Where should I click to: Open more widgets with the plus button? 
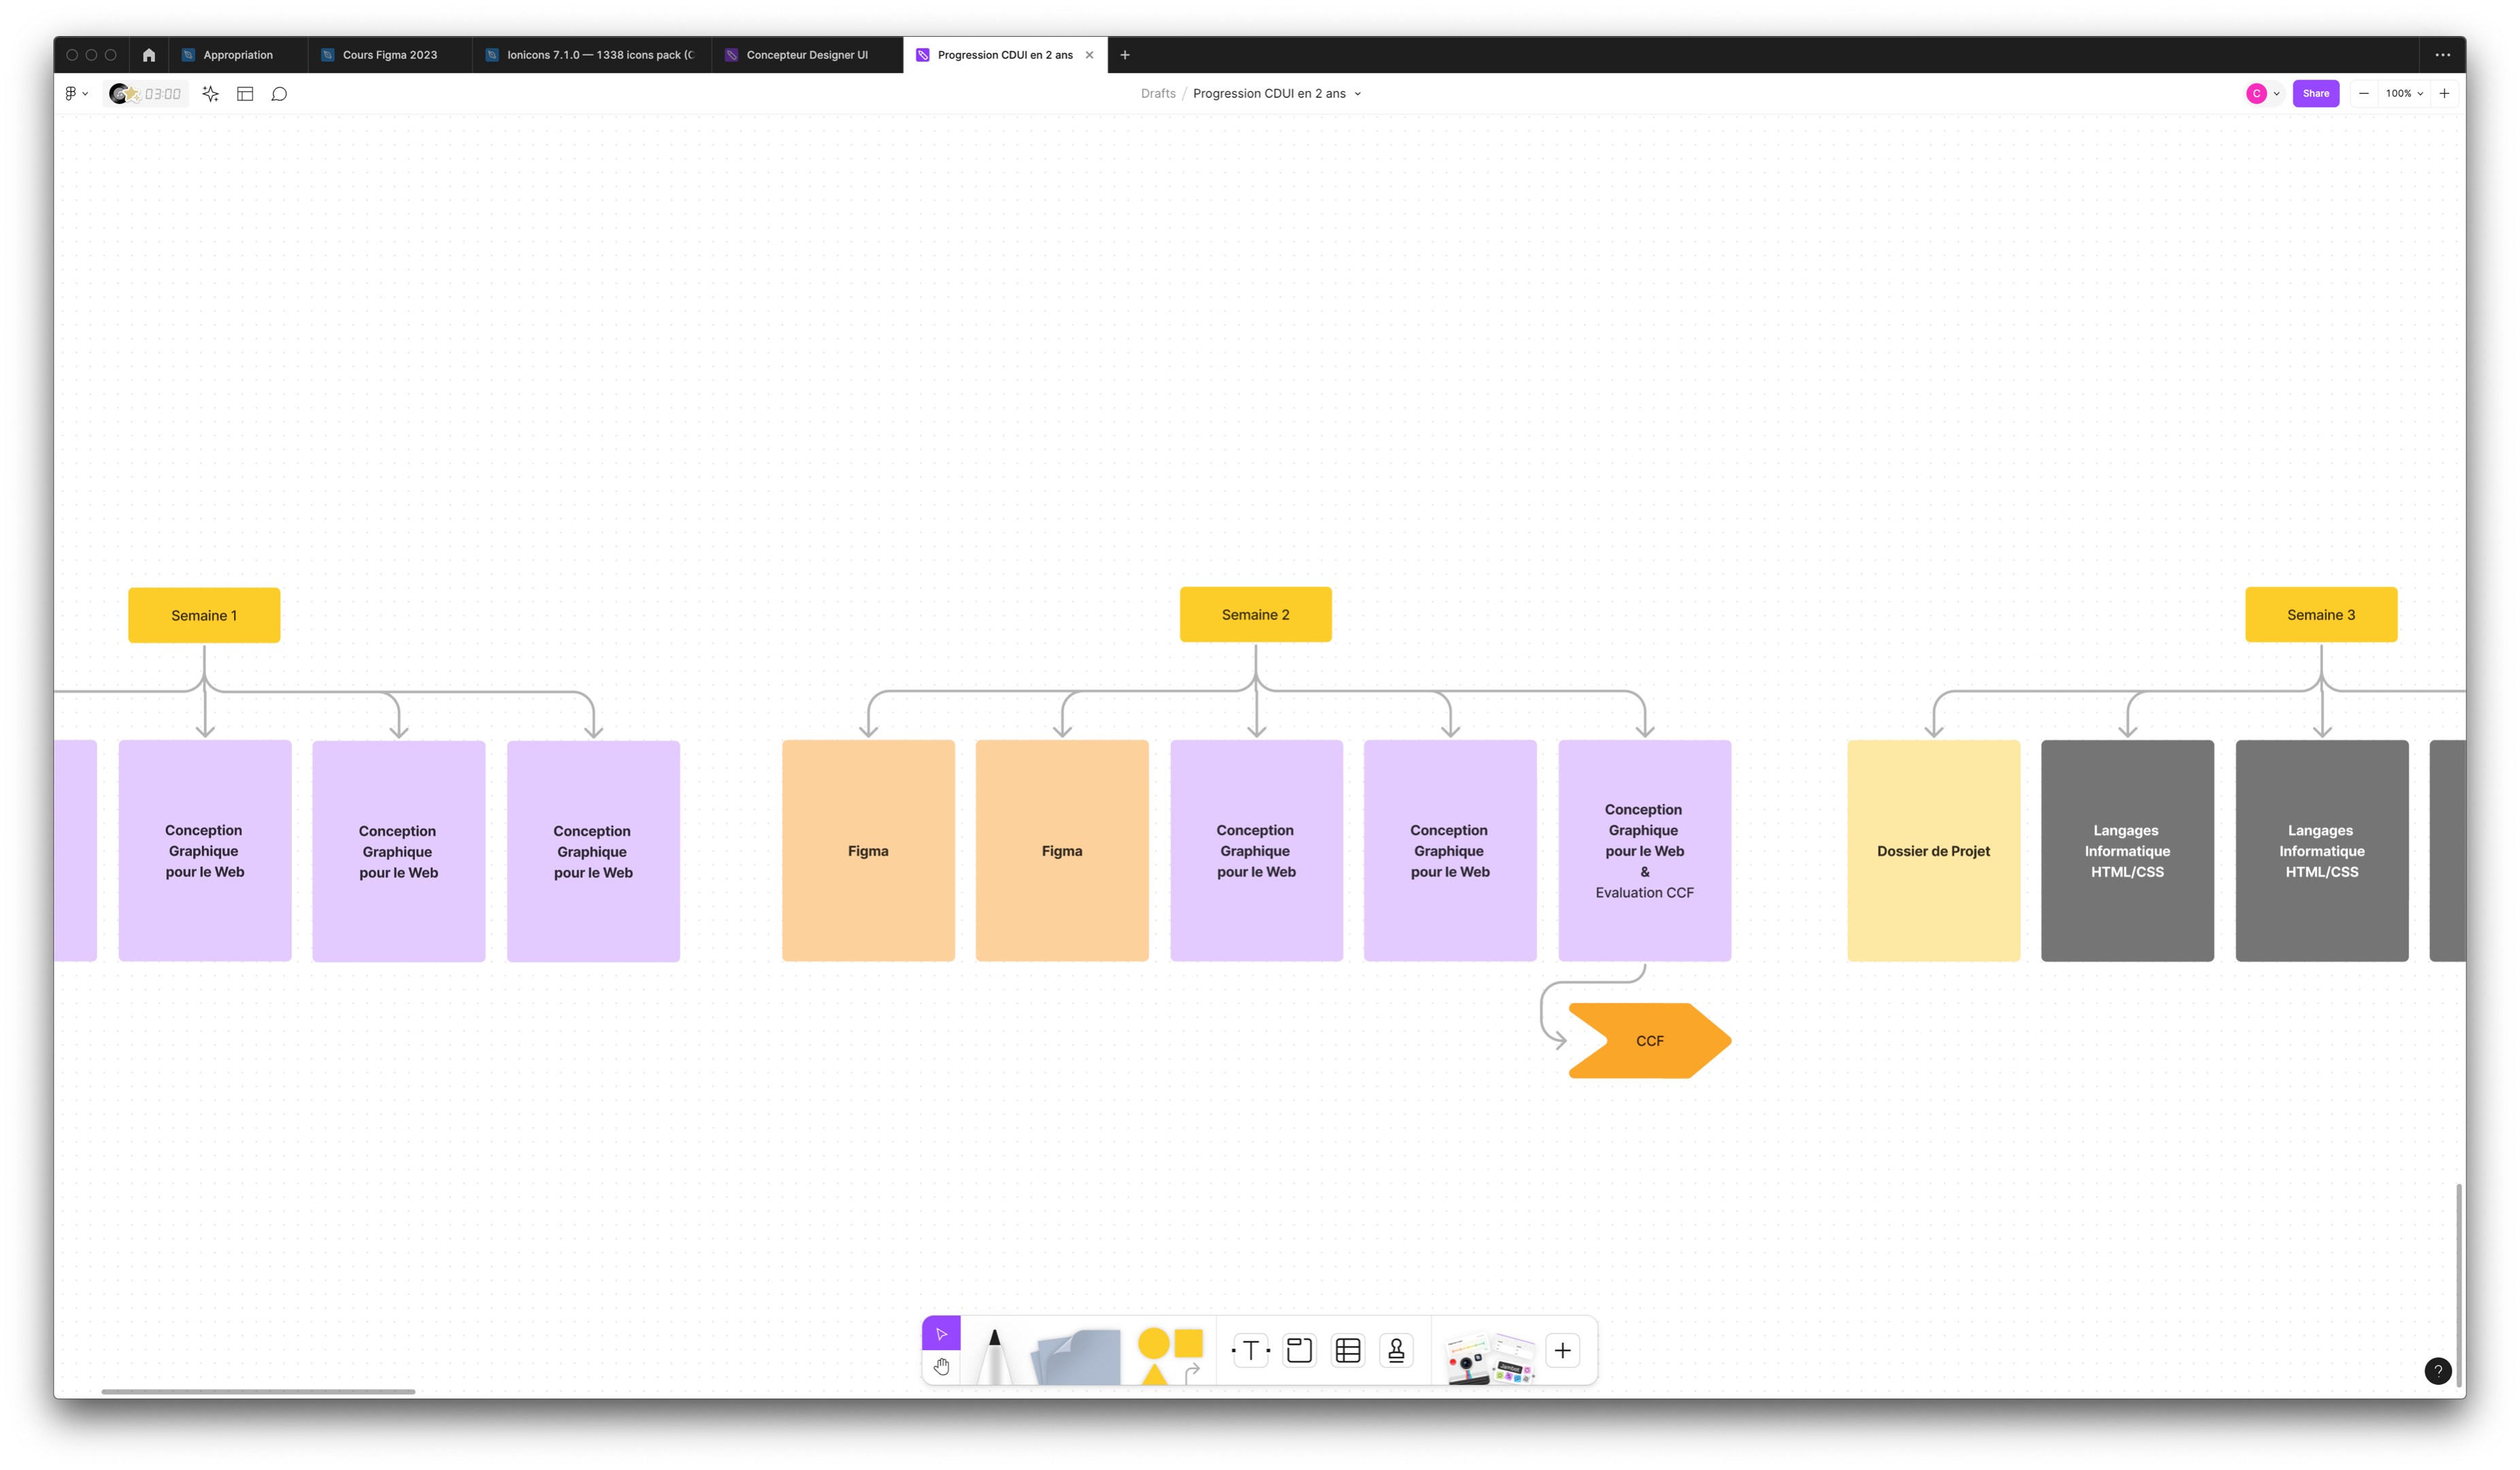pos(1562,1351)
